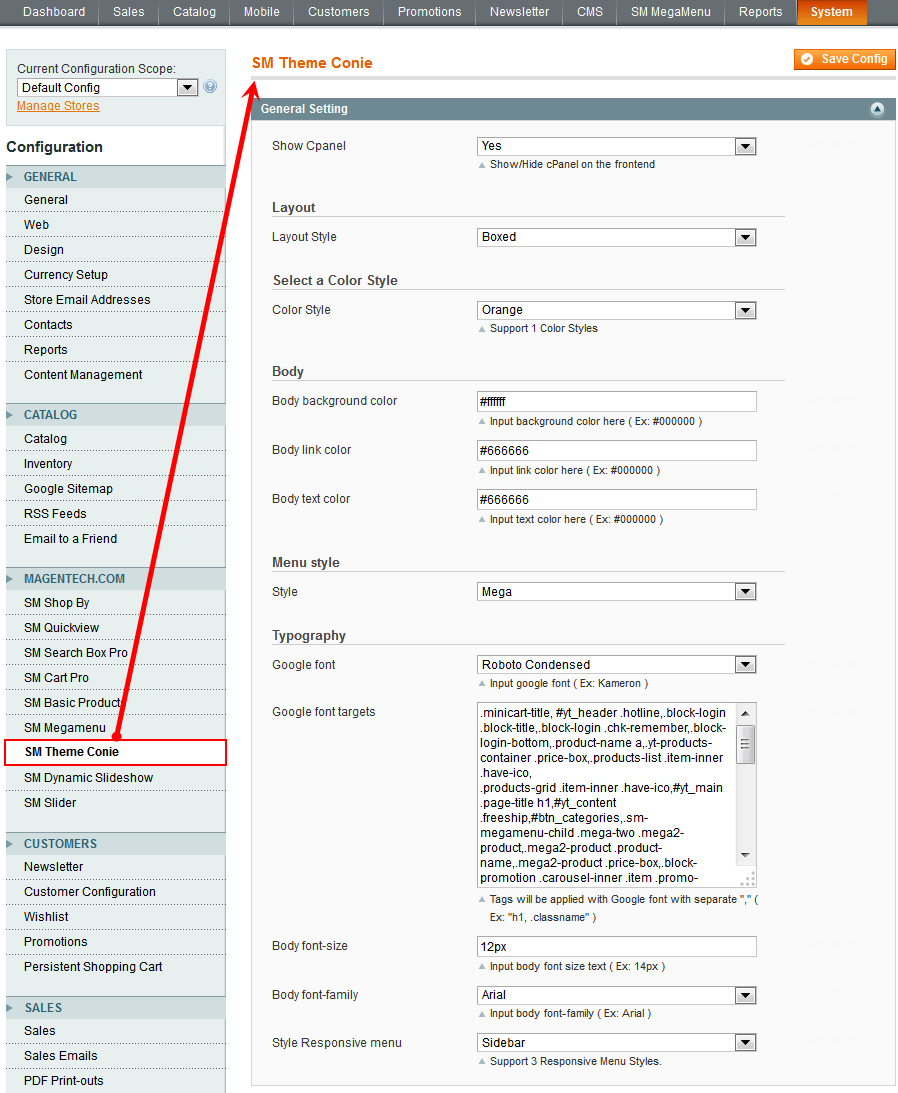The height and width of the screenshot is (1093, 898).
Task: Open the System menu
Action: [x=831, y=12]
